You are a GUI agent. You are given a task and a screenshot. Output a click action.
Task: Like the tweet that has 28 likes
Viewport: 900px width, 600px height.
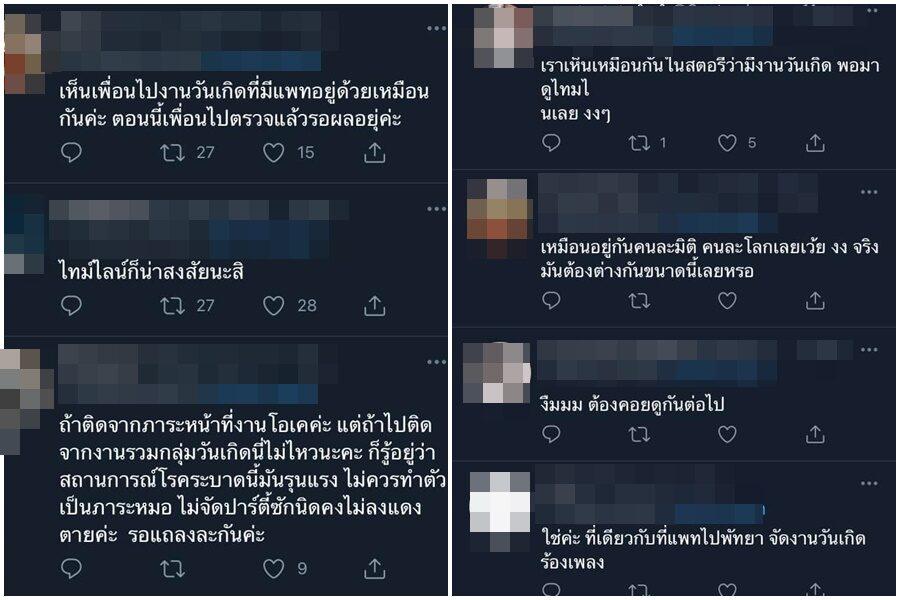click(x=273, y=305)
